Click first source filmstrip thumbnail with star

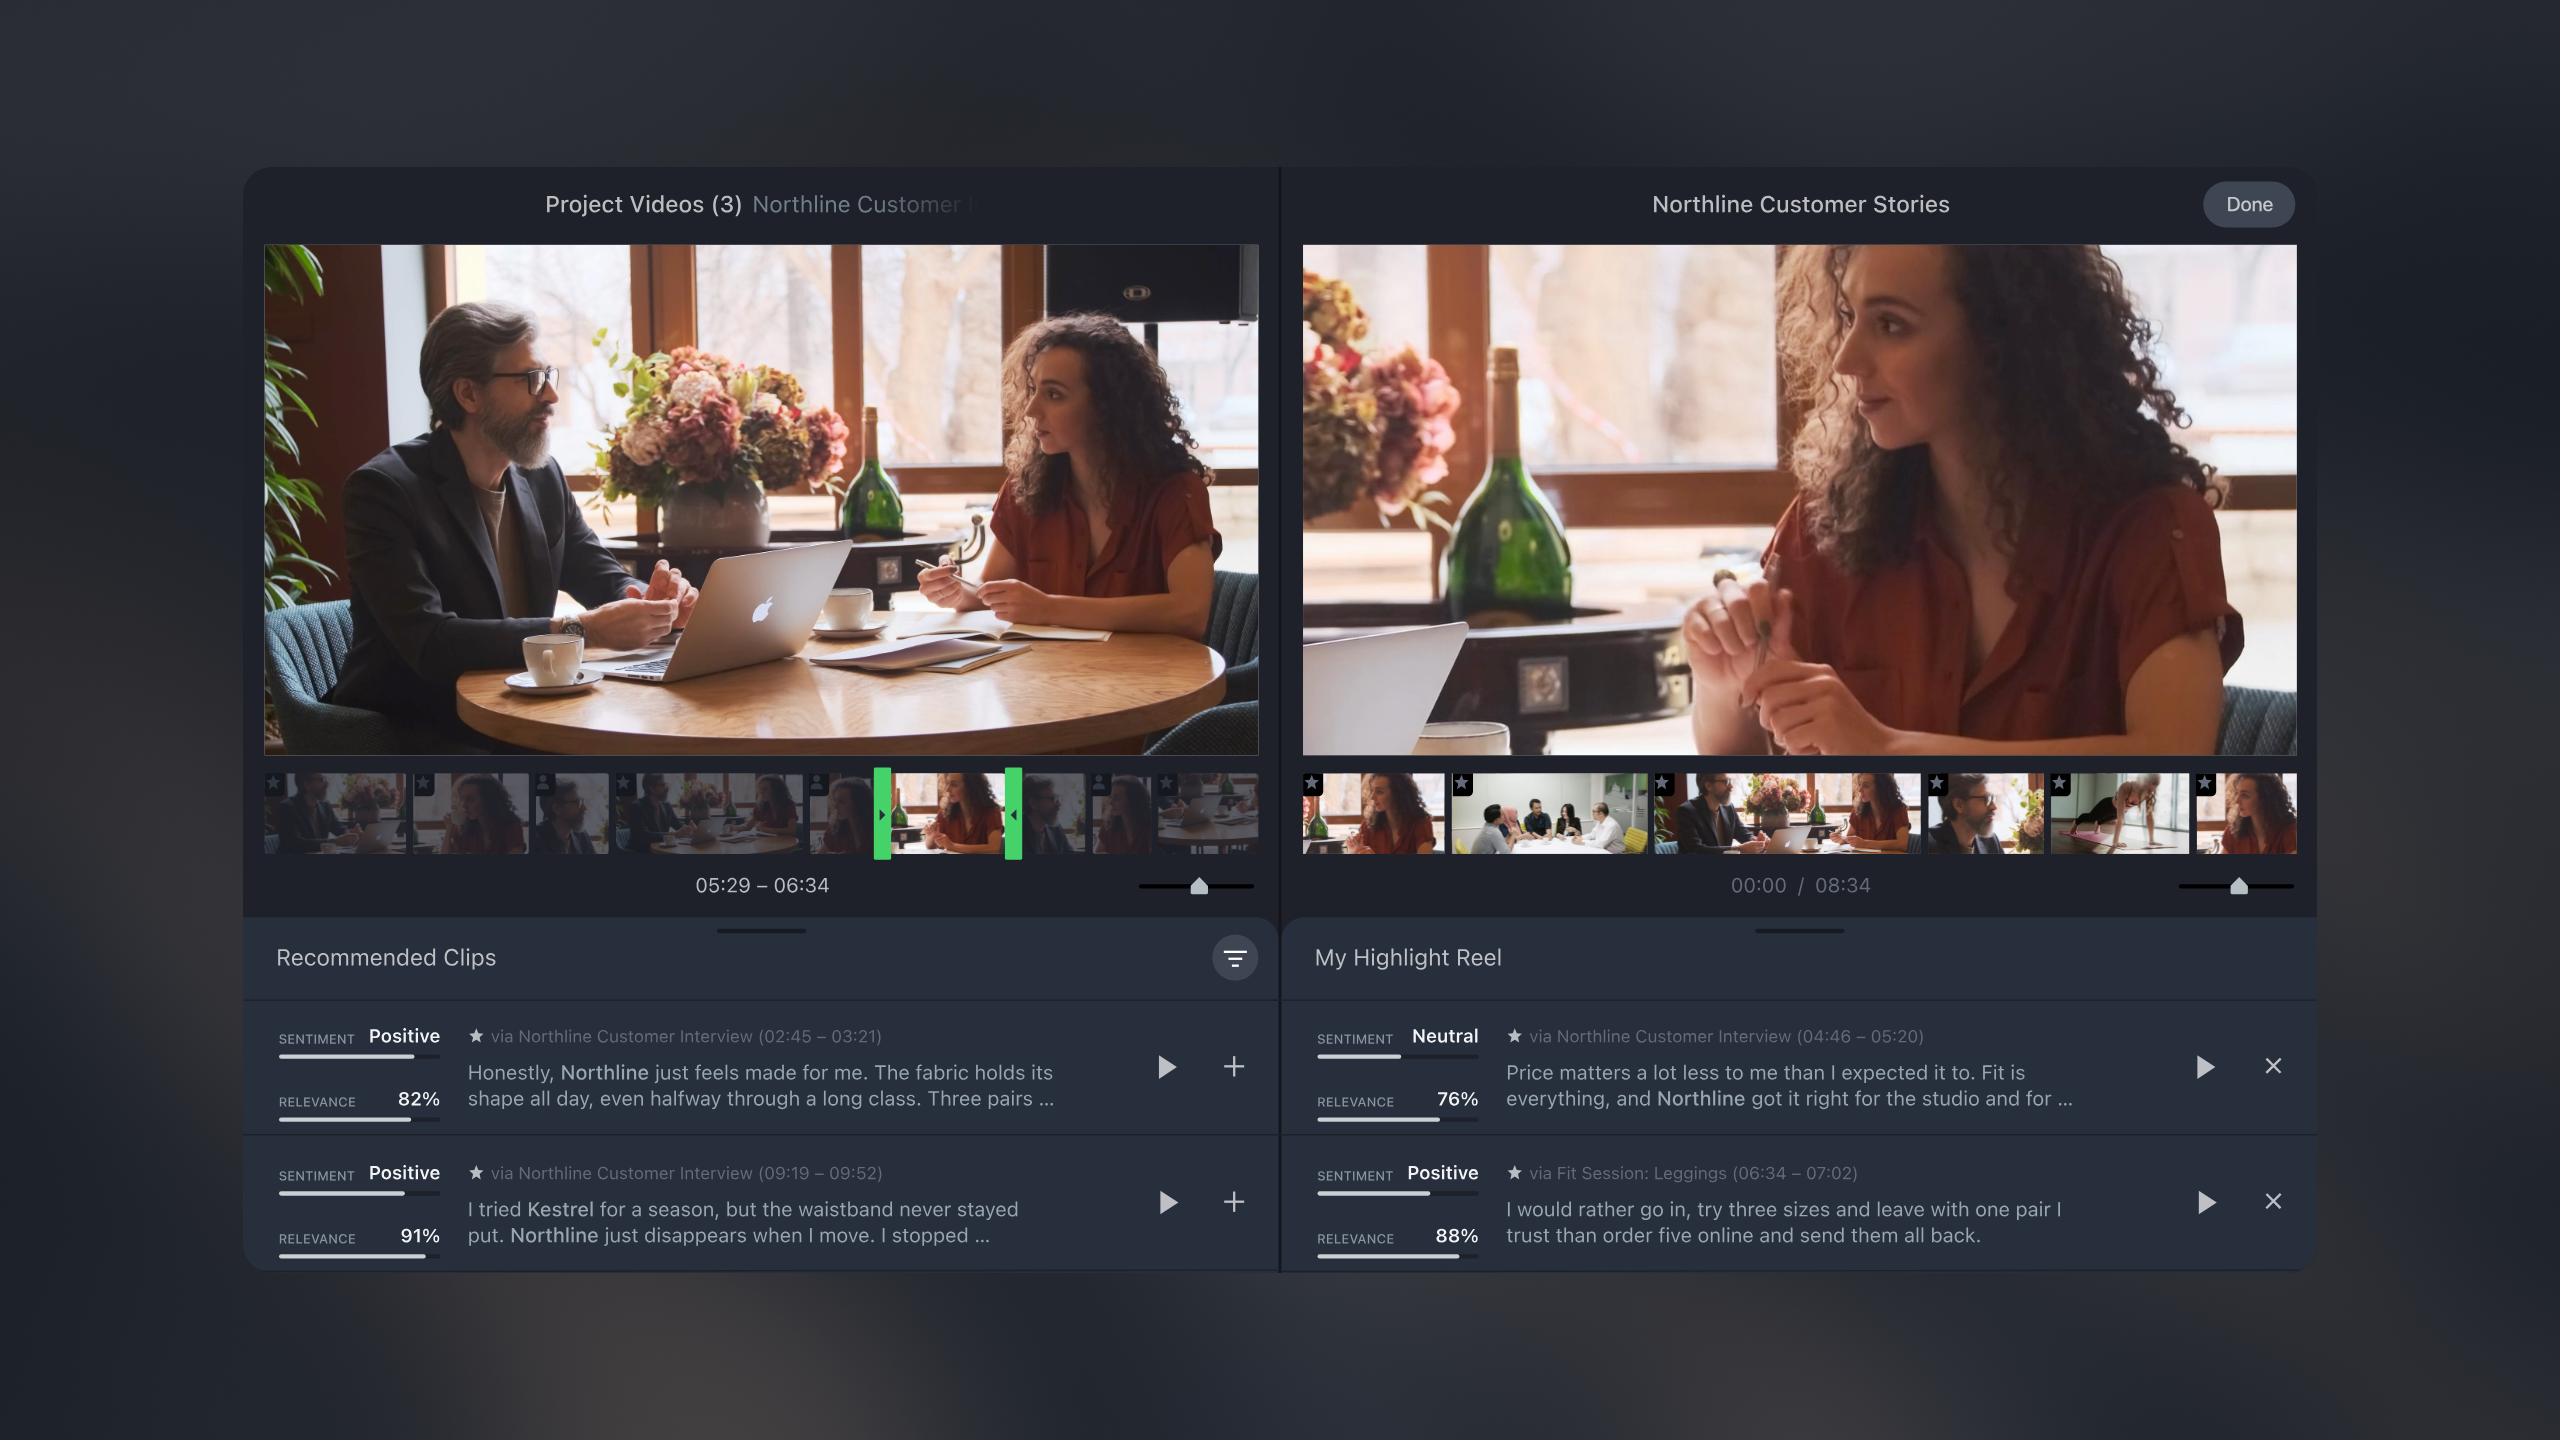pos(335,814)
